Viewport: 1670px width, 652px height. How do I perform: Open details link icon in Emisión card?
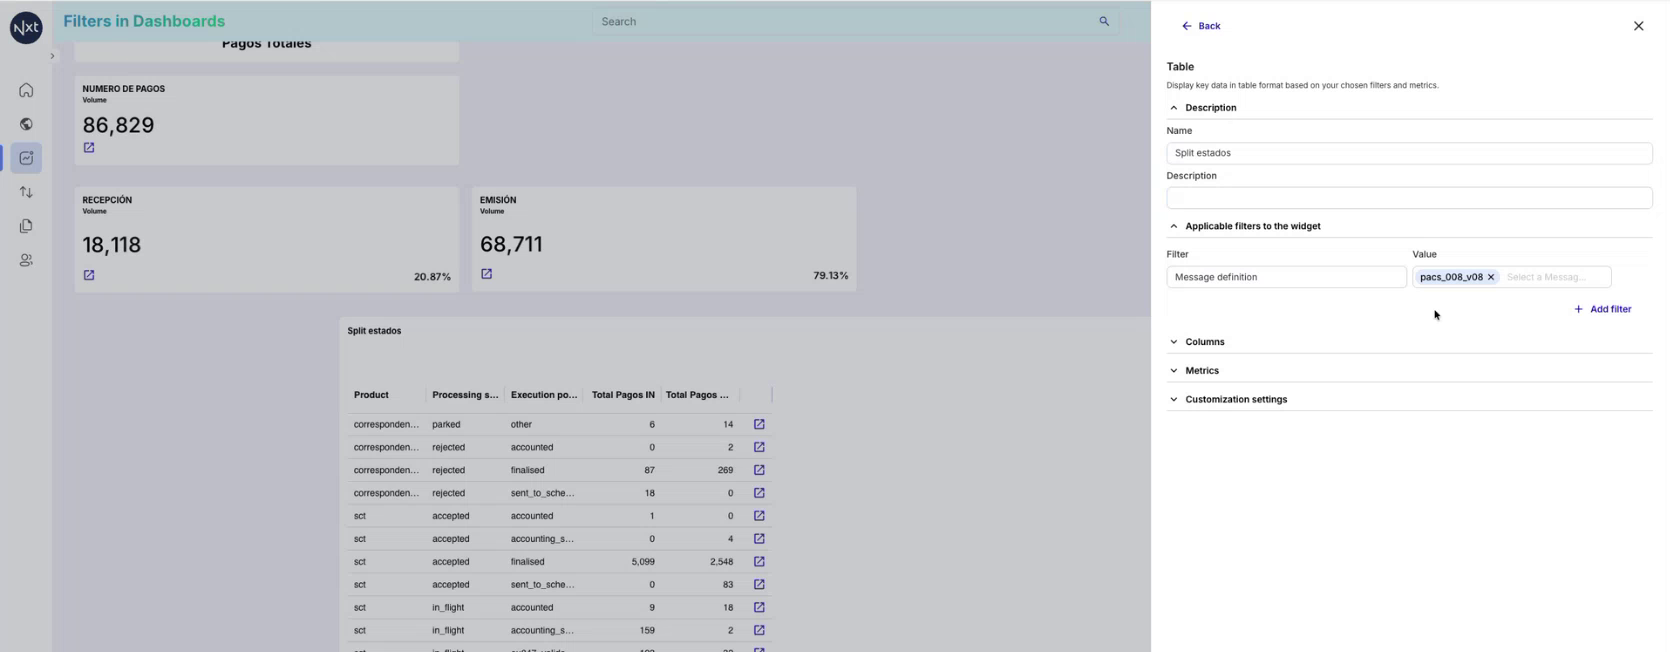487,274
